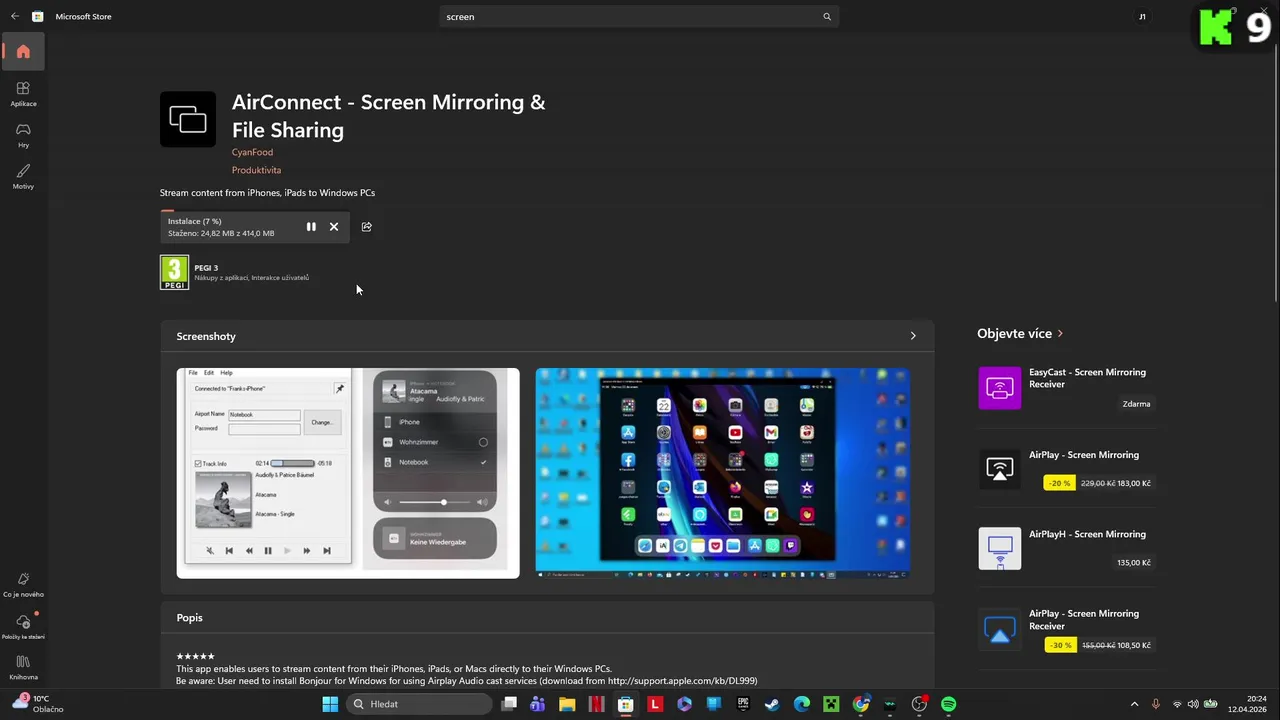This screenshot has width=1280, height=720.
Task: Open Microsoft Edge from taskbar
Action: [x=801, y=704]
